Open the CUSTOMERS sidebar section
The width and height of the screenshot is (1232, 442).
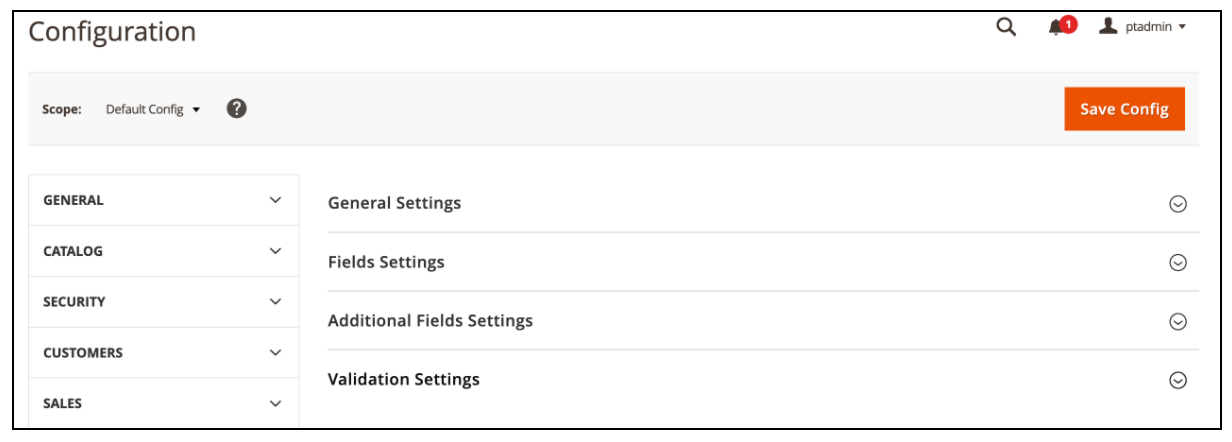click(83, 353)
